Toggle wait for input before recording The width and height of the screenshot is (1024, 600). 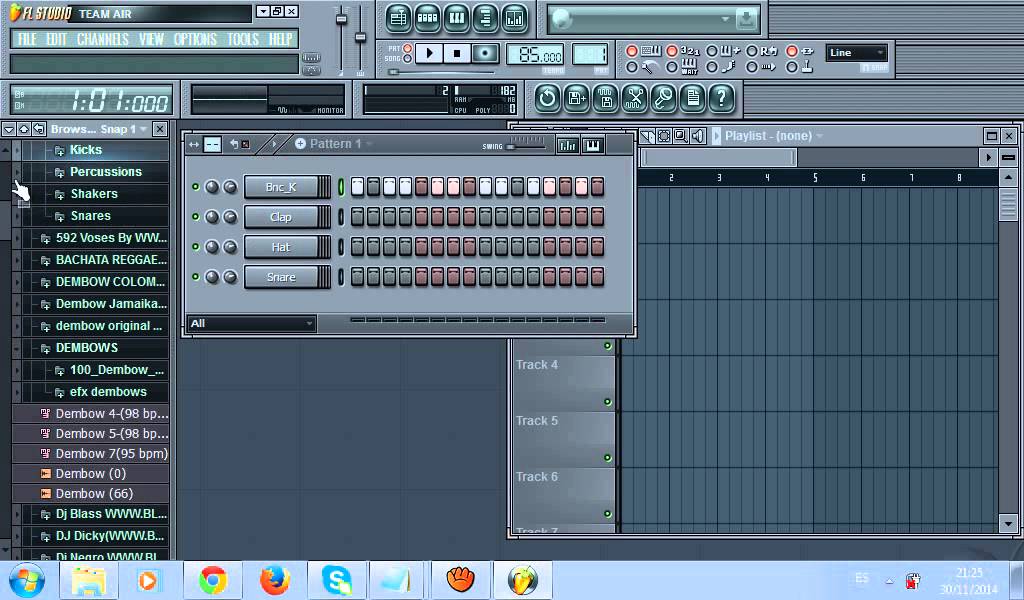672,67
